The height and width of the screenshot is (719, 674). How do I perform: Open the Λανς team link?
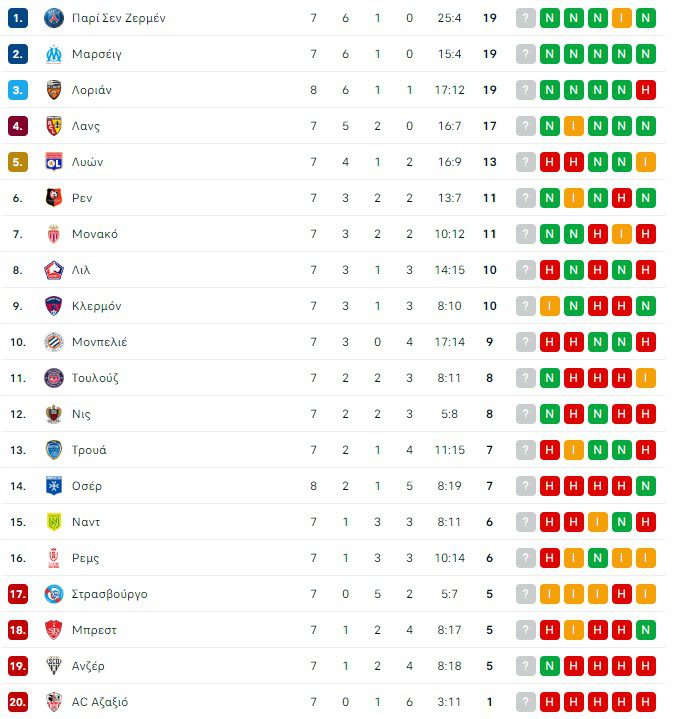pos(86,126)
